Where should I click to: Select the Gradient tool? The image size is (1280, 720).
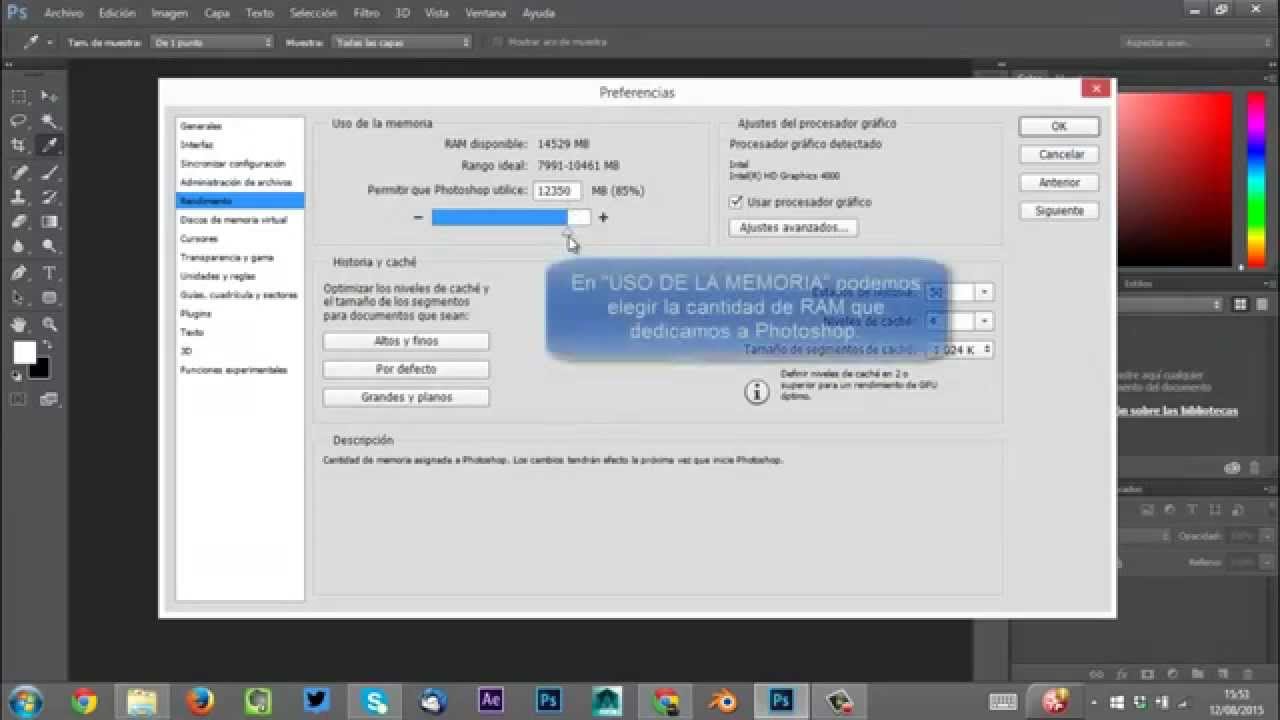tap(49, 222)
